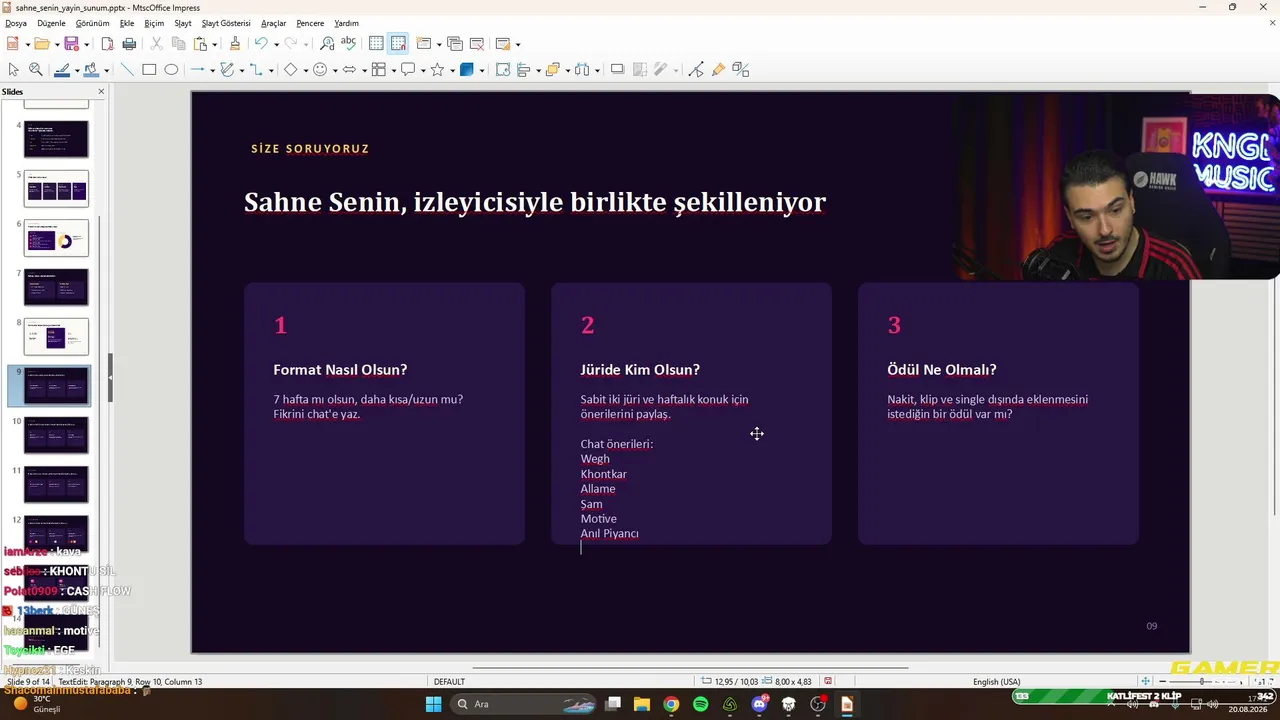Open Fill Color dropdown arrow
Viewport: 1280px width, 720px height.
pyautogui.click(x=106, y=70)
